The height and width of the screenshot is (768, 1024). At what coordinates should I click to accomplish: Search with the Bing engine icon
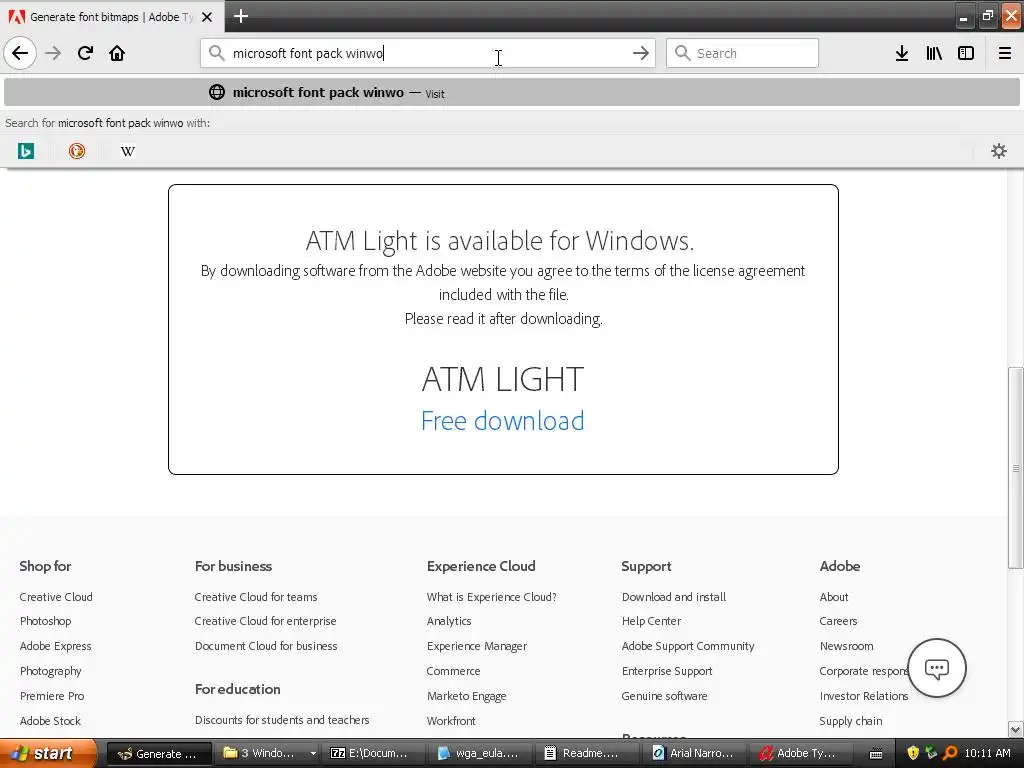25,151
